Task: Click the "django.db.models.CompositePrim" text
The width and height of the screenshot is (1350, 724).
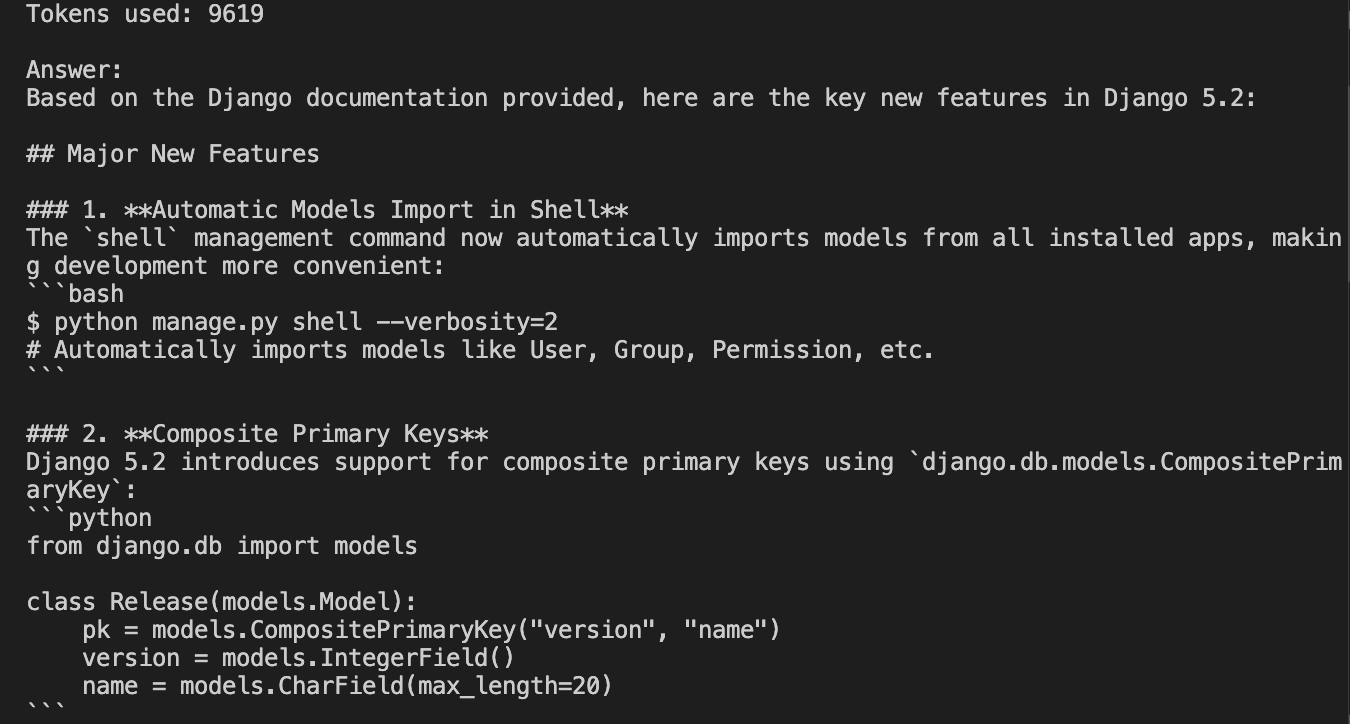Action: (1131, 462)
